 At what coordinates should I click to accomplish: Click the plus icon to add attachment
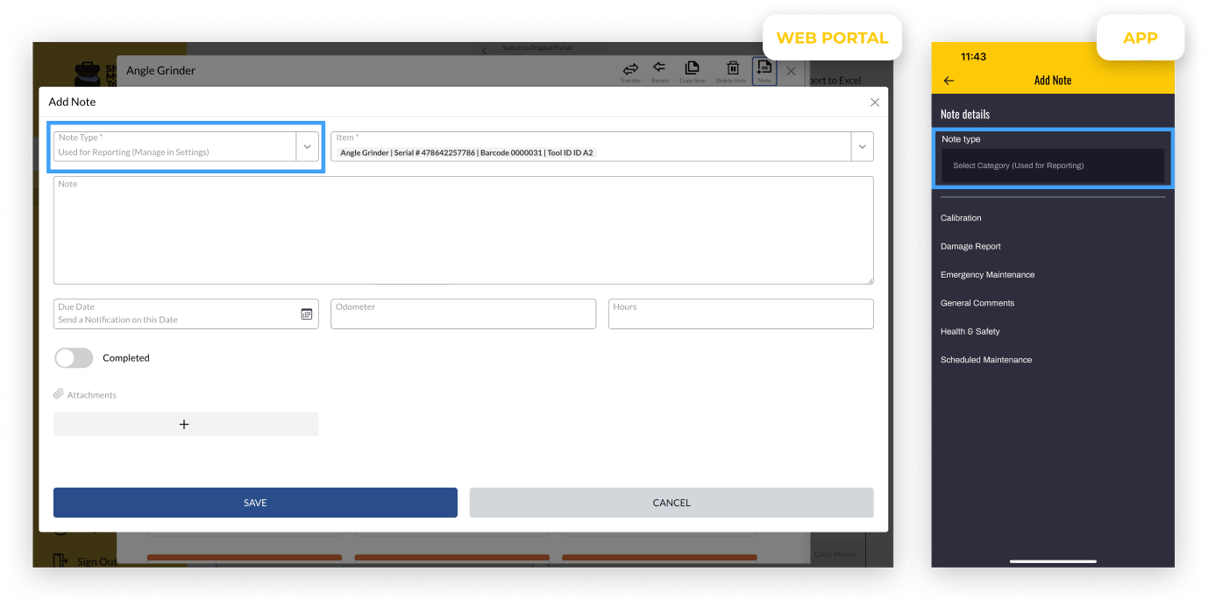click(185, 424)
